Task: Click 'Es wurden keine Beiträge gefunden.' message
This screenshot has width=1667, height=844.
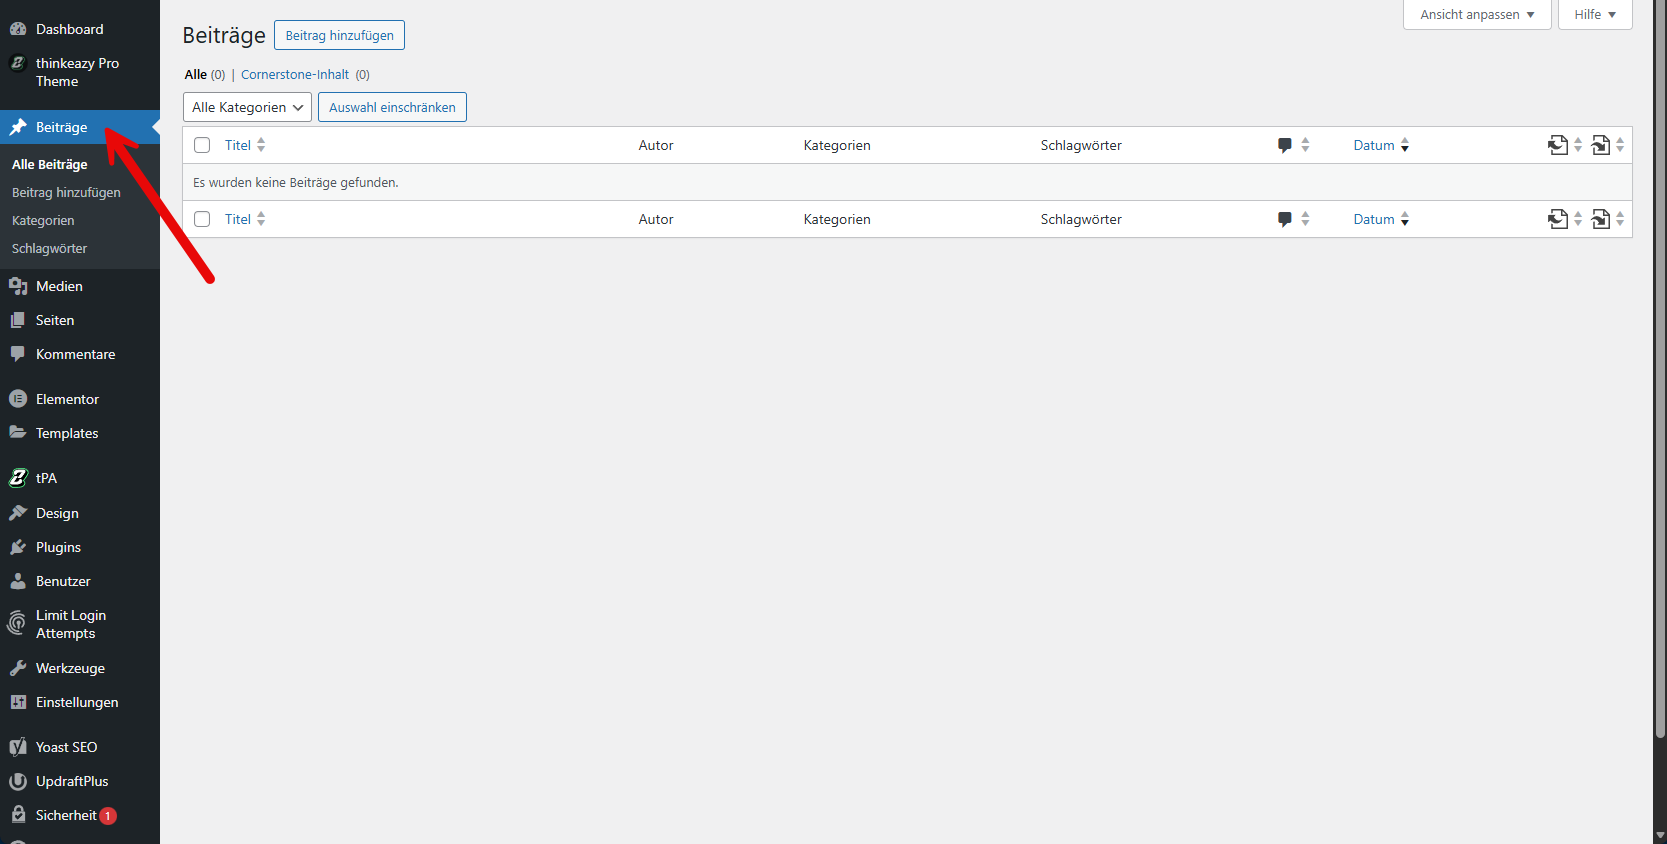Action: (296, 182)
